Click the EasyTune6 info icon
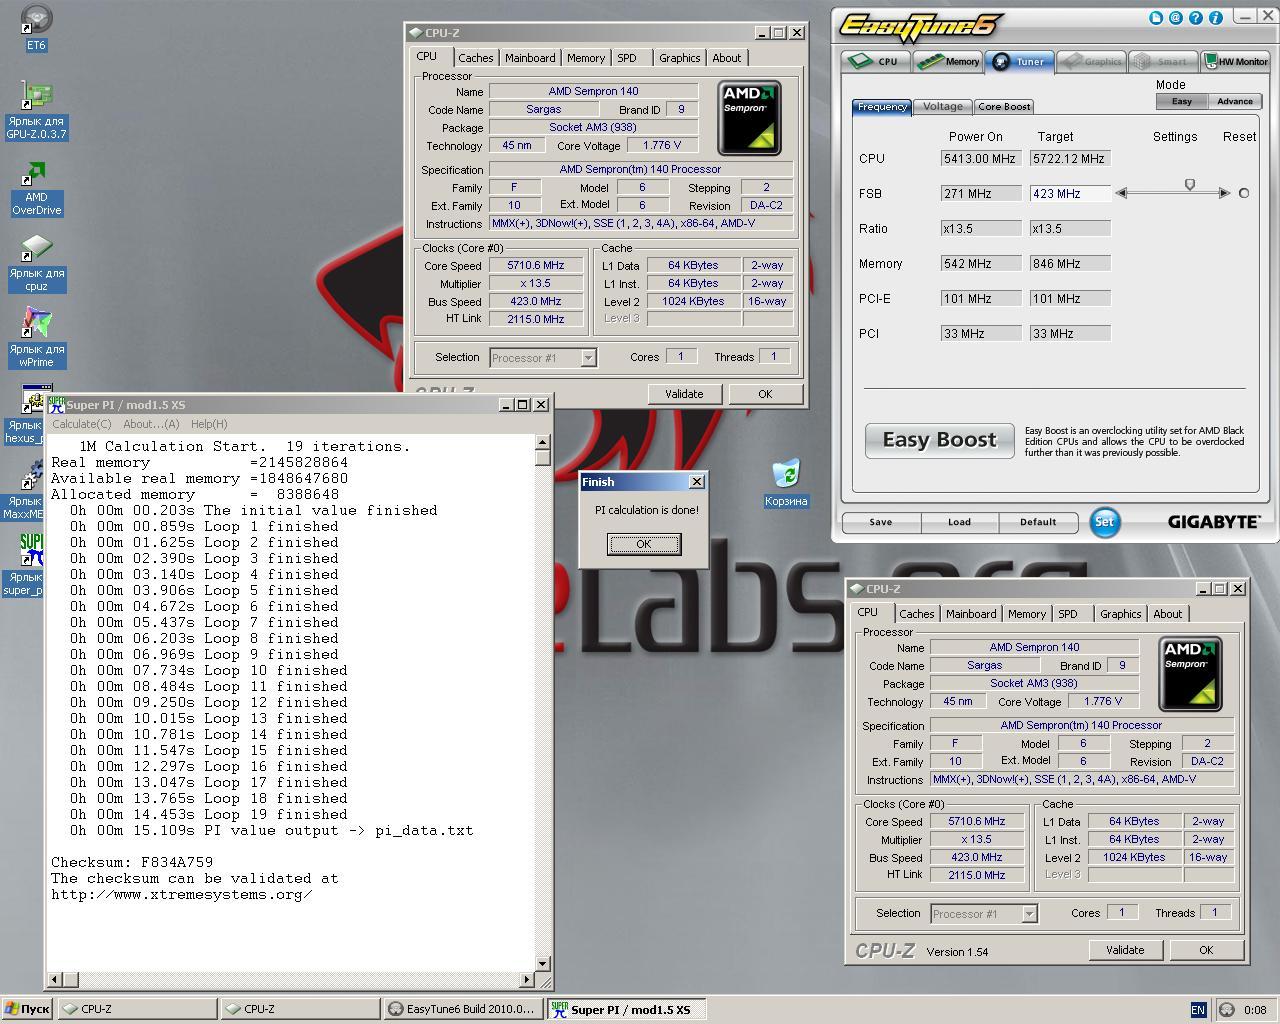This screenshot has height=1024, width=1280. coord(1216,17)
